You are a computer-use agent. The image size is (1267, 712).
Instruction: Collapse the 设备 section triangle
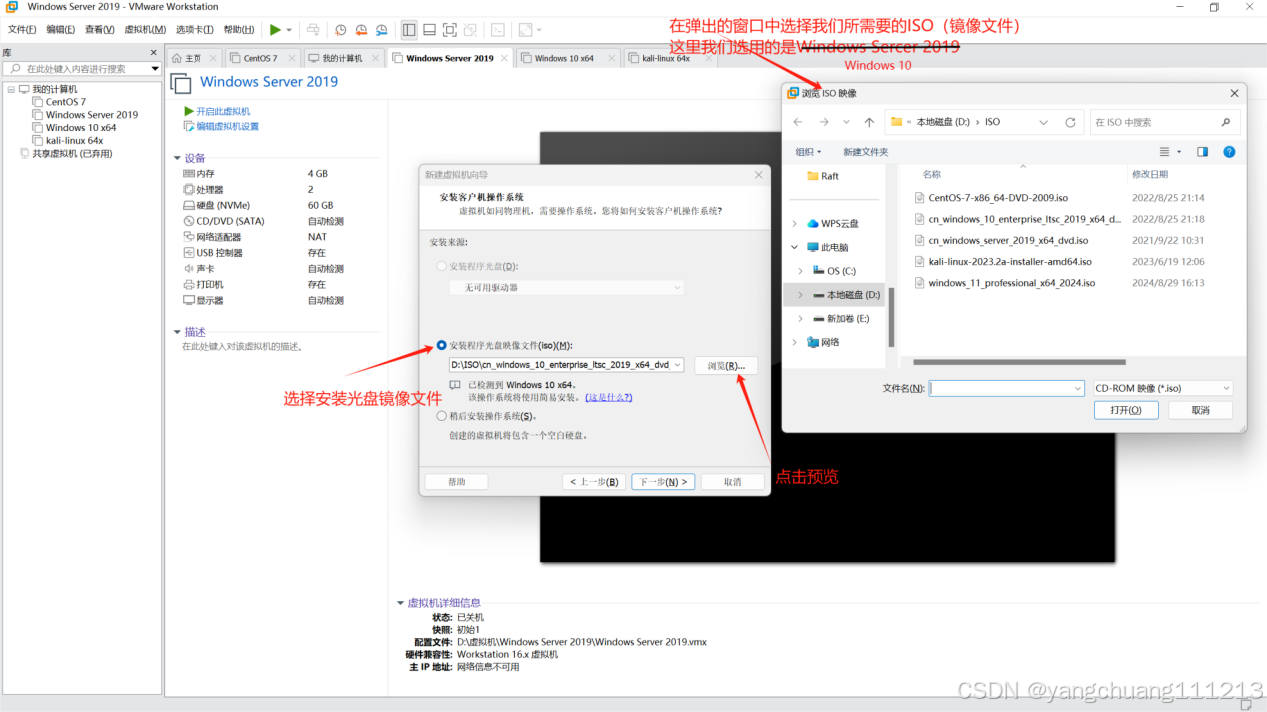(178, 158)
